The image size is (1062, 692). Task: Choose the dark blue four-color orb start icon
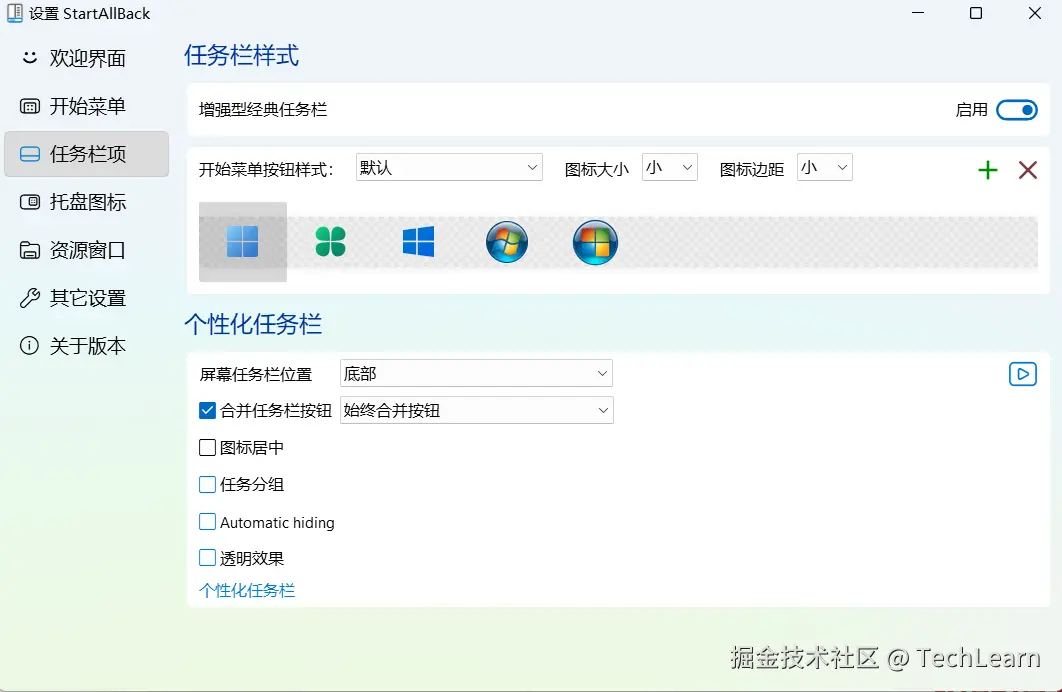click(595, 242)
